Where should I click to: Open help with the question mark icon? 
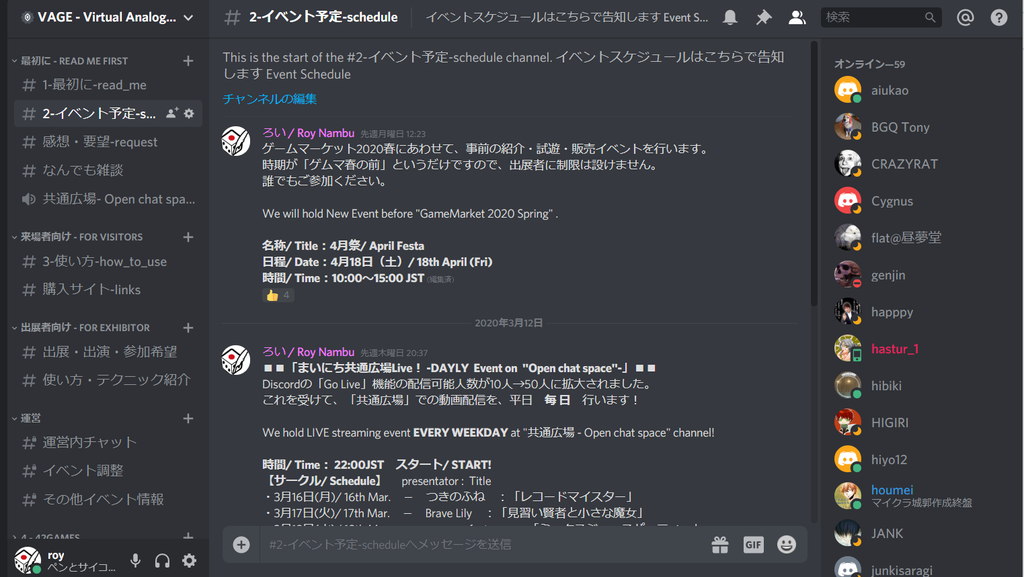(x=999, y=18)
